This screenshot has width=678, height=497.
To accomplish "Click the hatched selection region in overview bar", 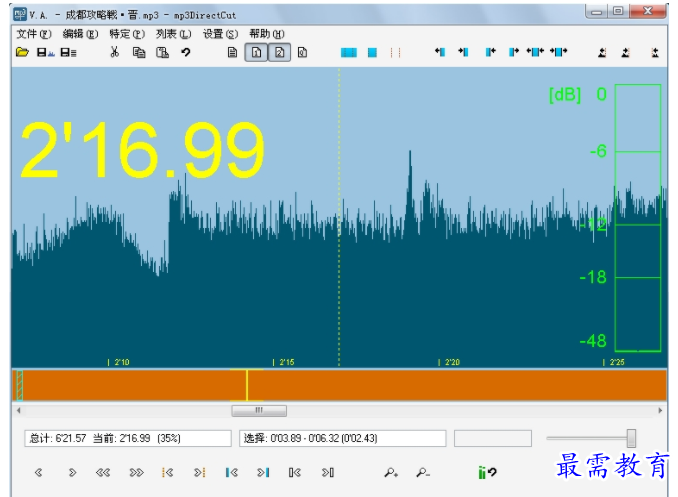I will click(19, 385).
